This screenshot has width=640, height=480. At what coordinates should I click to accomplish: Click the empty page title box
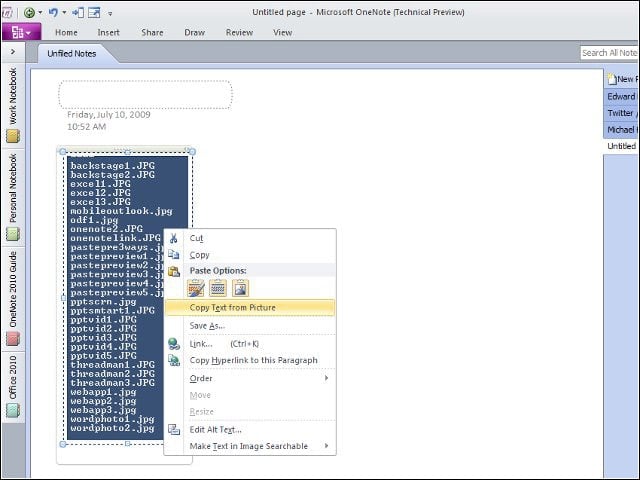coord(145,95)
